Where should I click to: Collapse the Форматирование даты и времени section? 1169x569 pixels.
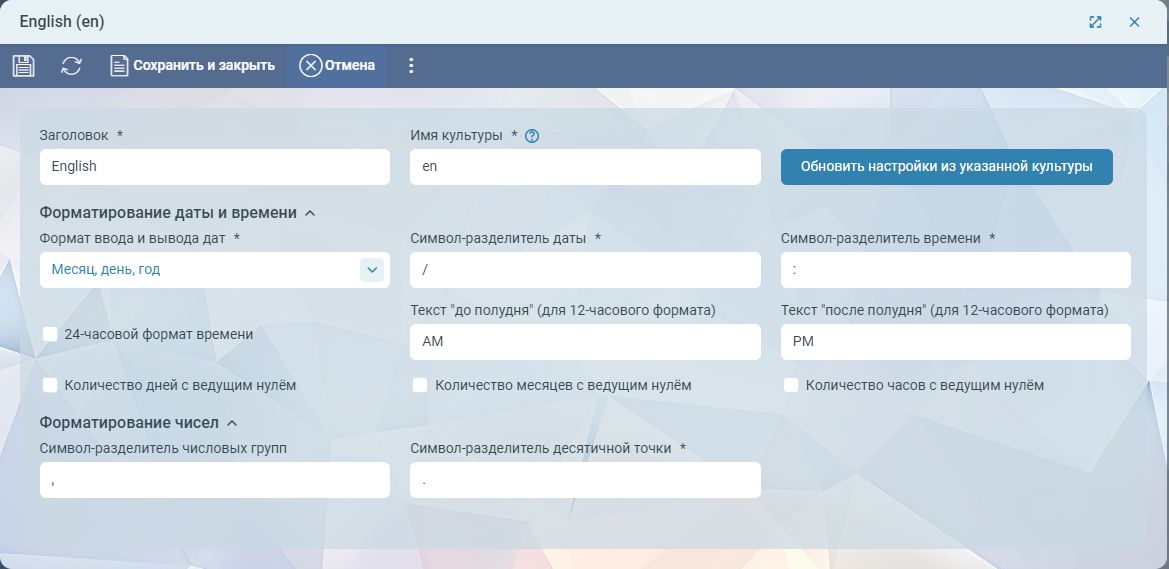(x=310, y=213)
